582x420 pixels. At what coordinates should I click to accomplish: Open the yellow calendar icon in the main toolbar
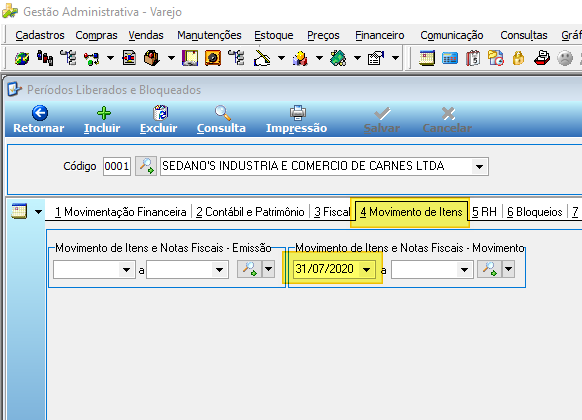[427, 58]
